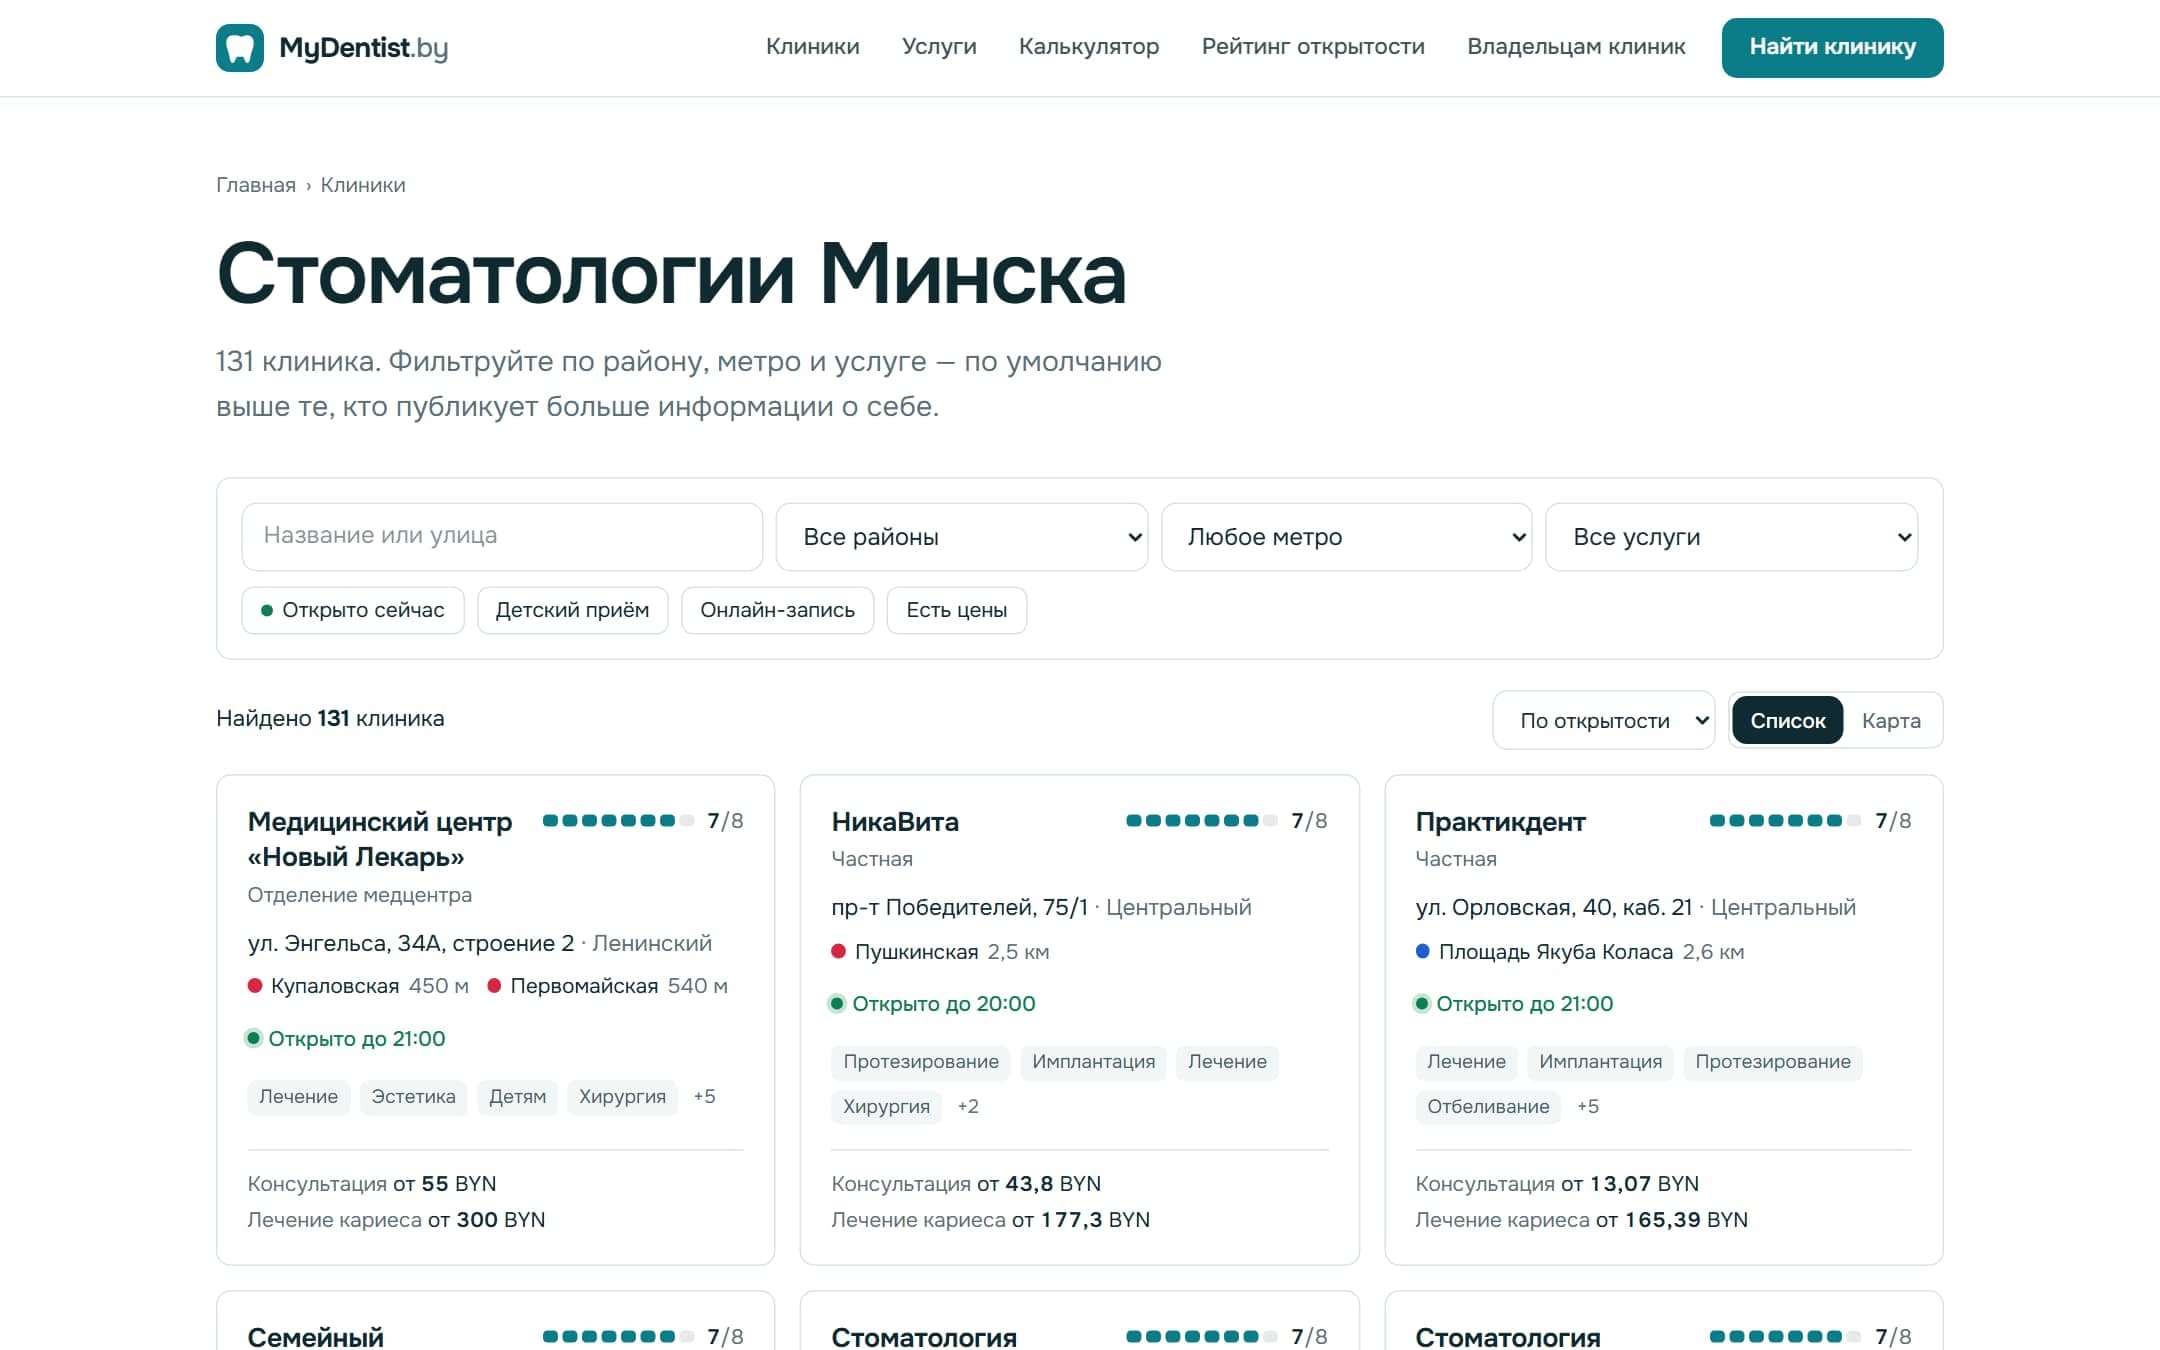This screenshot has width=2160, height=1350.
Task: Click Лечение tag in Новый Лекарь card
Action: click(x=298, y=1096)
